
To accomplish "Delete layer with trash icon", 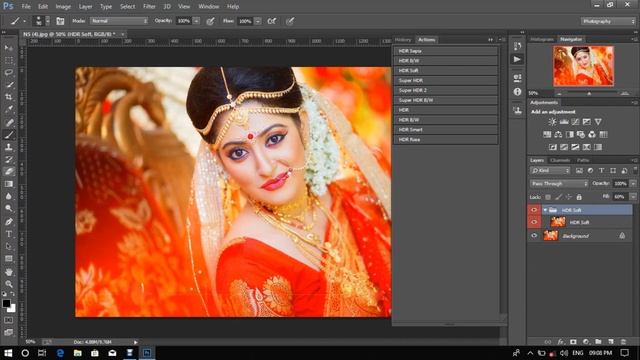I will click(623, 342).
